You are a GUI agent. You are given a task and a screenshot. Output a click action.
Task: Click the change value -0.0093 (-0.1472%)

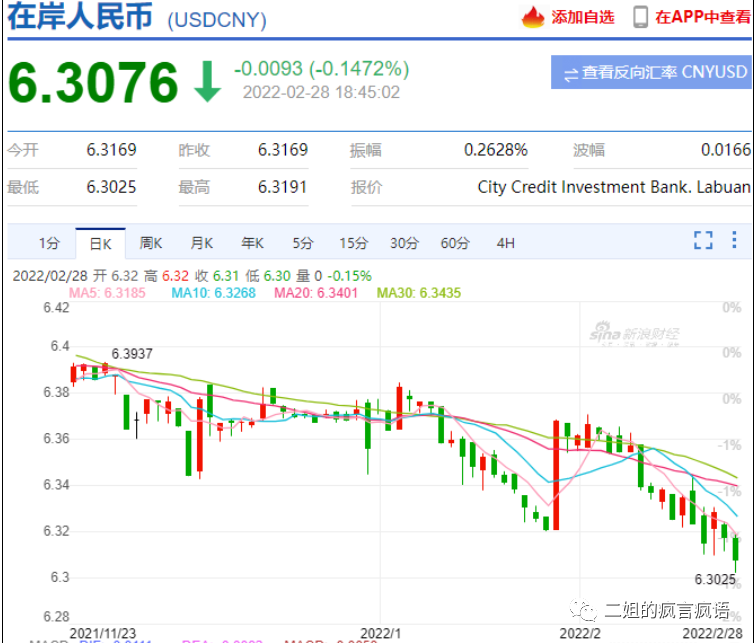click(322, 69)
